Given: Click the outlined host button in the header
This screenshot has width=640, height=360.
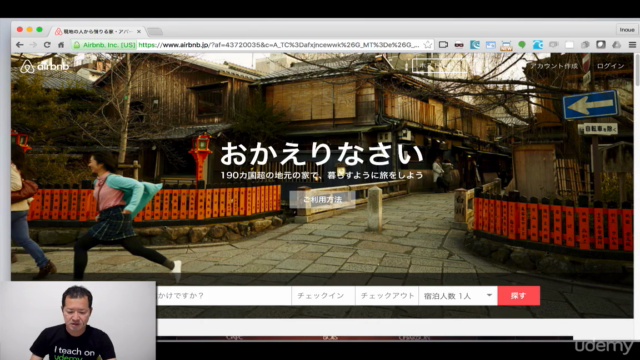Looking at the screenshot, I should 439,66.
